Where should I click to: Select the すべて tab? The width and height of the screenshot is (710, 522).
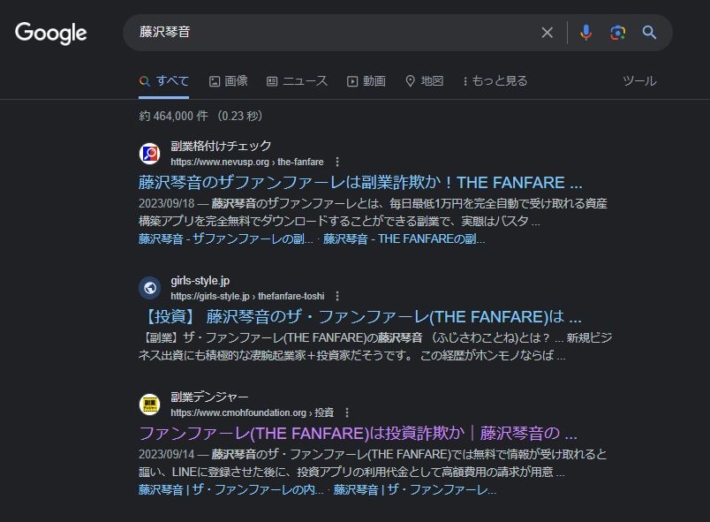click(x=164, y=81)
